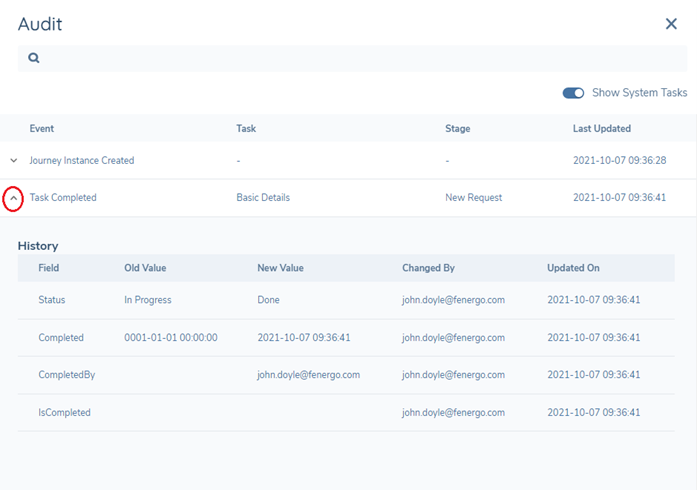Click the Last Updated column header
Screen dimensions: 697x490
coord(601,129)
